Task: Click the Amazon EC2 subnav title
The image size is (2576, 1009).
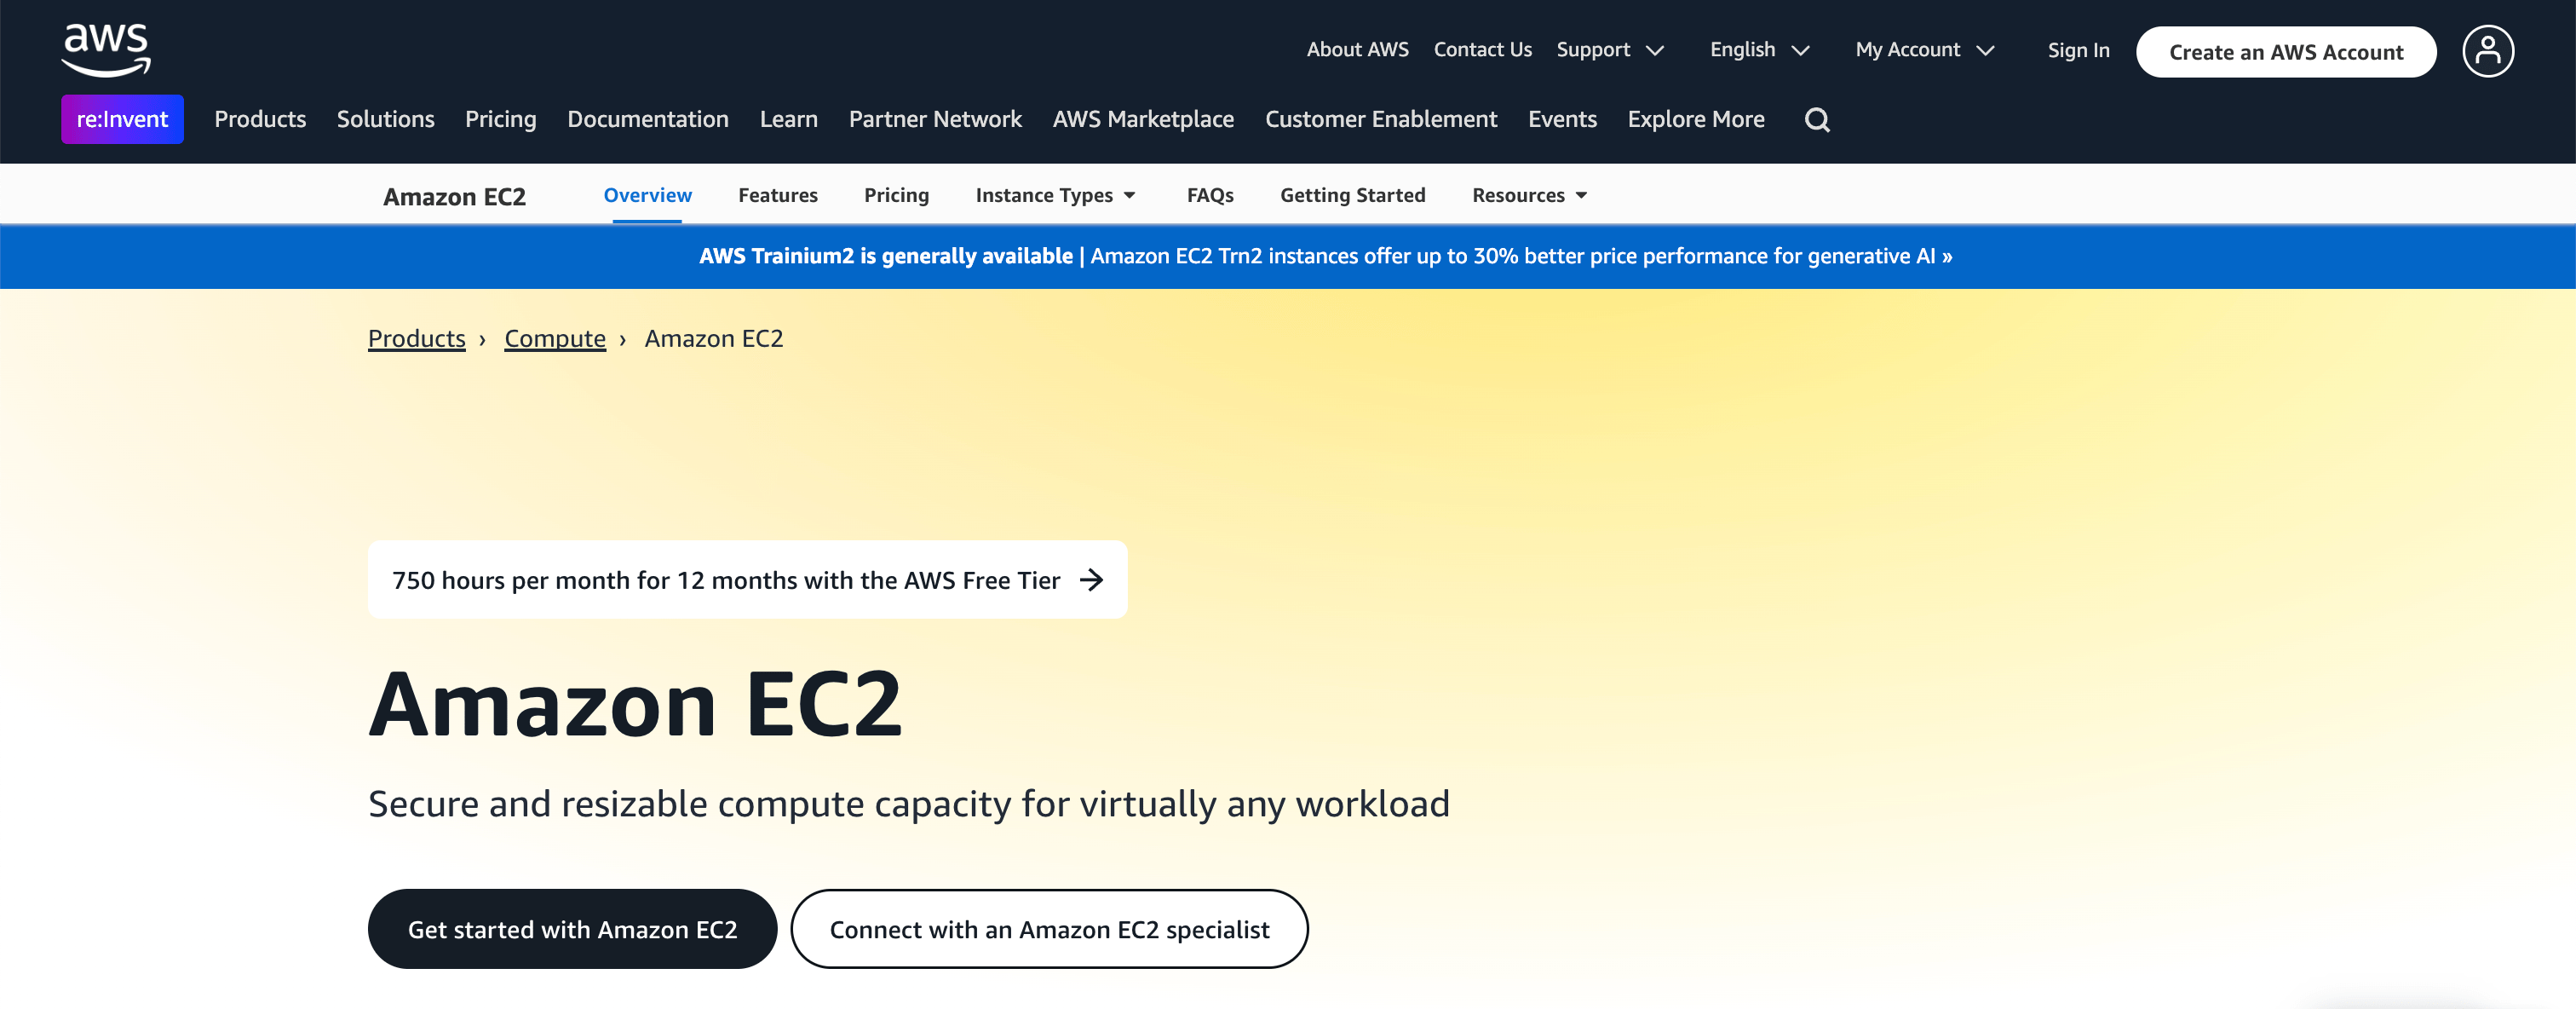Action: point(454,197)
